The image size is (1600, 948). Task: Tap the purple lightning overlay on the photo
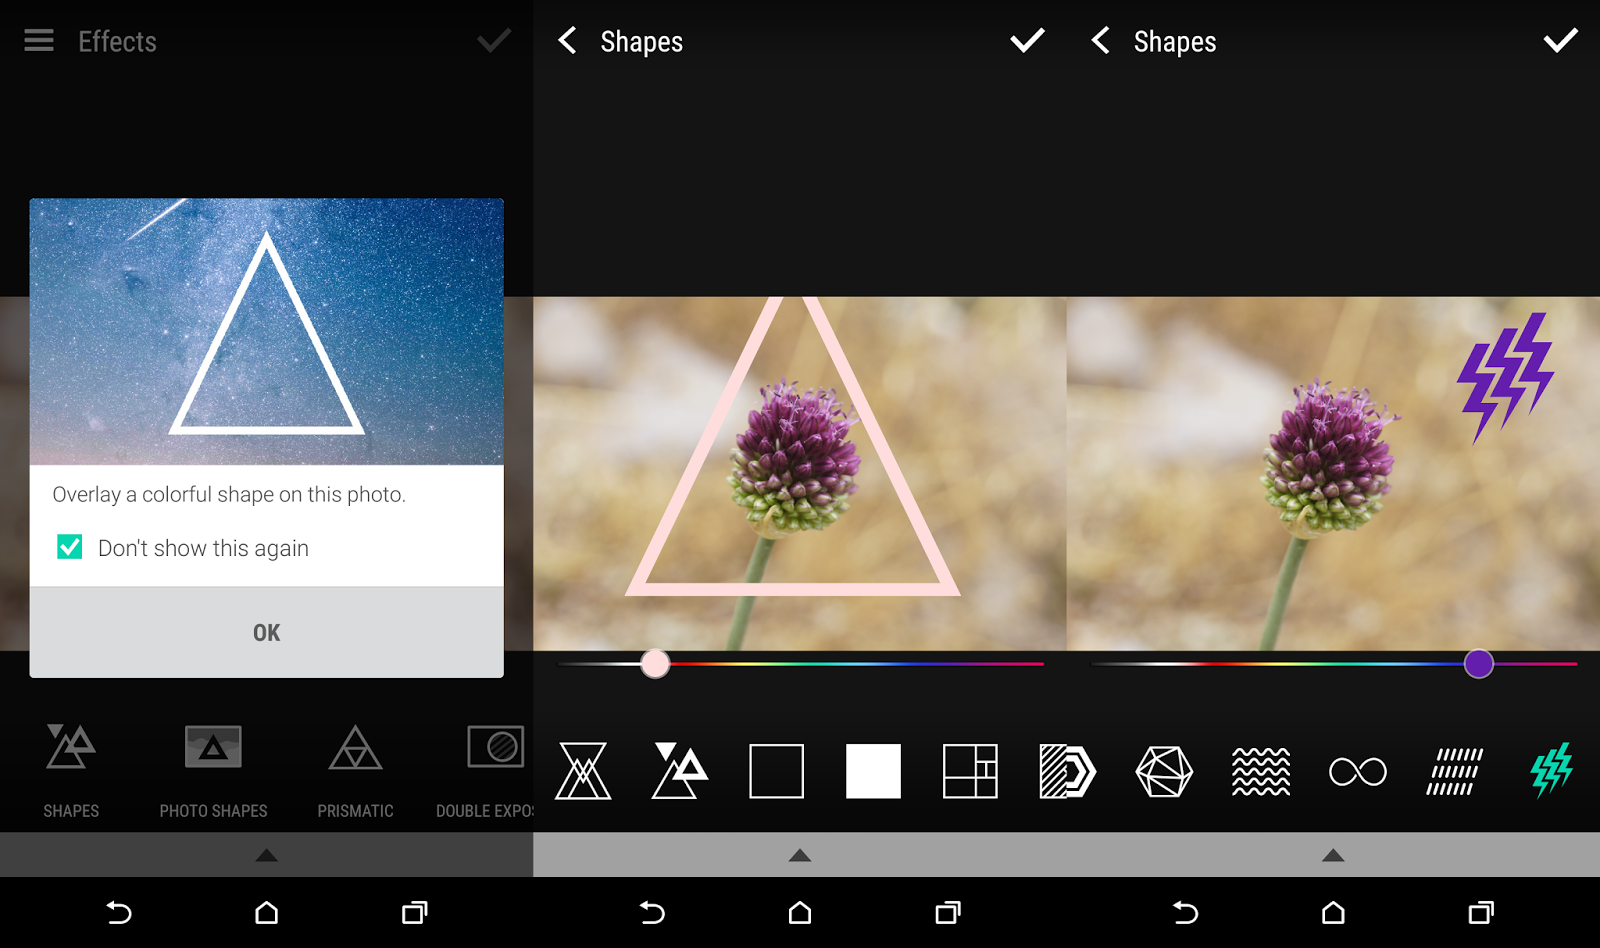(x=1505, y=377)
